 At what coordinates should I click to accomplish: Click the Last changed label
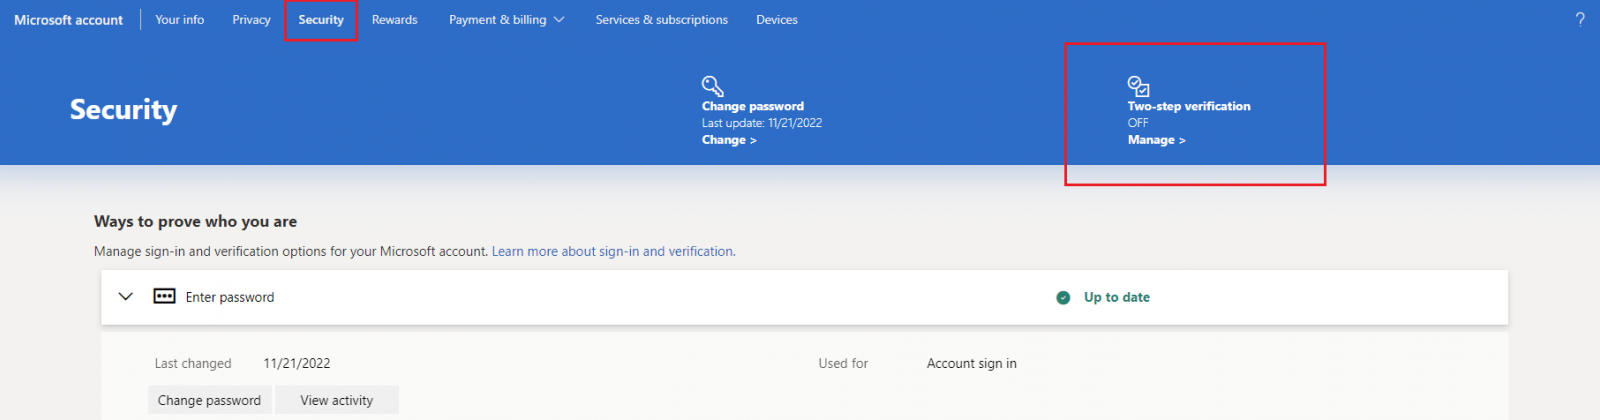(193, 364)
